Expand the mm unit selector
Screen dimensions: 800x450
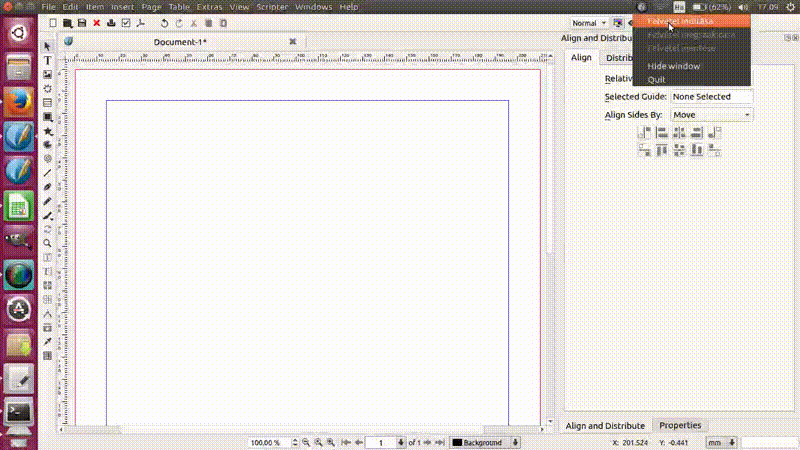coord(721,442)
